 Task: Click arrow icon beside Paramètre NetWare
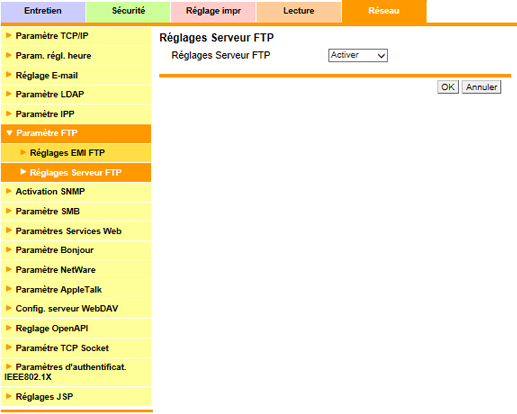tap(9, 269)
